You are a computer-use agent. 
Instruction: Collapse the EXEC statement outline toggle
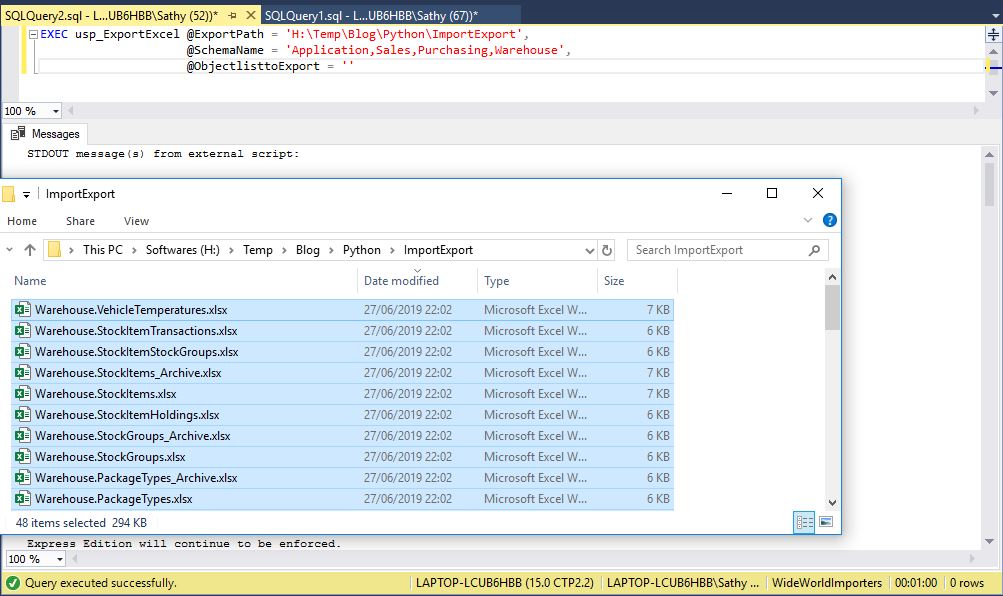pos(33,34)
